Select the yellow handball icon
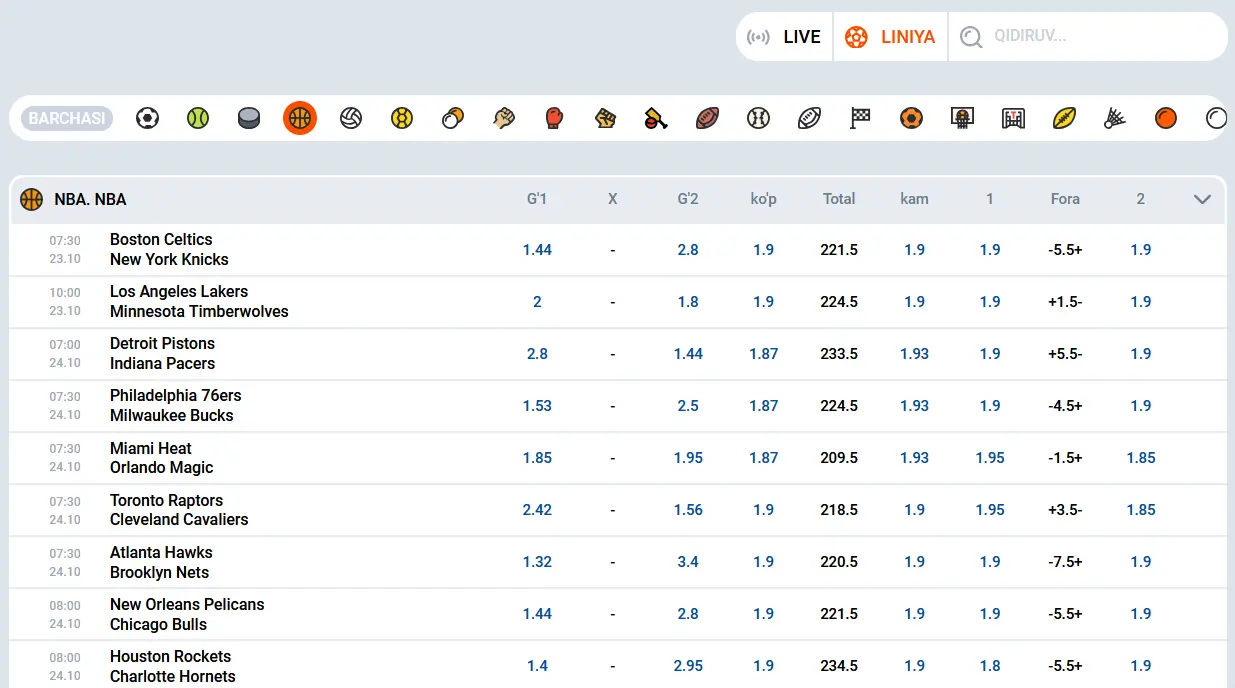Viewport: 1235px width, 688px height. click(402, 118)
